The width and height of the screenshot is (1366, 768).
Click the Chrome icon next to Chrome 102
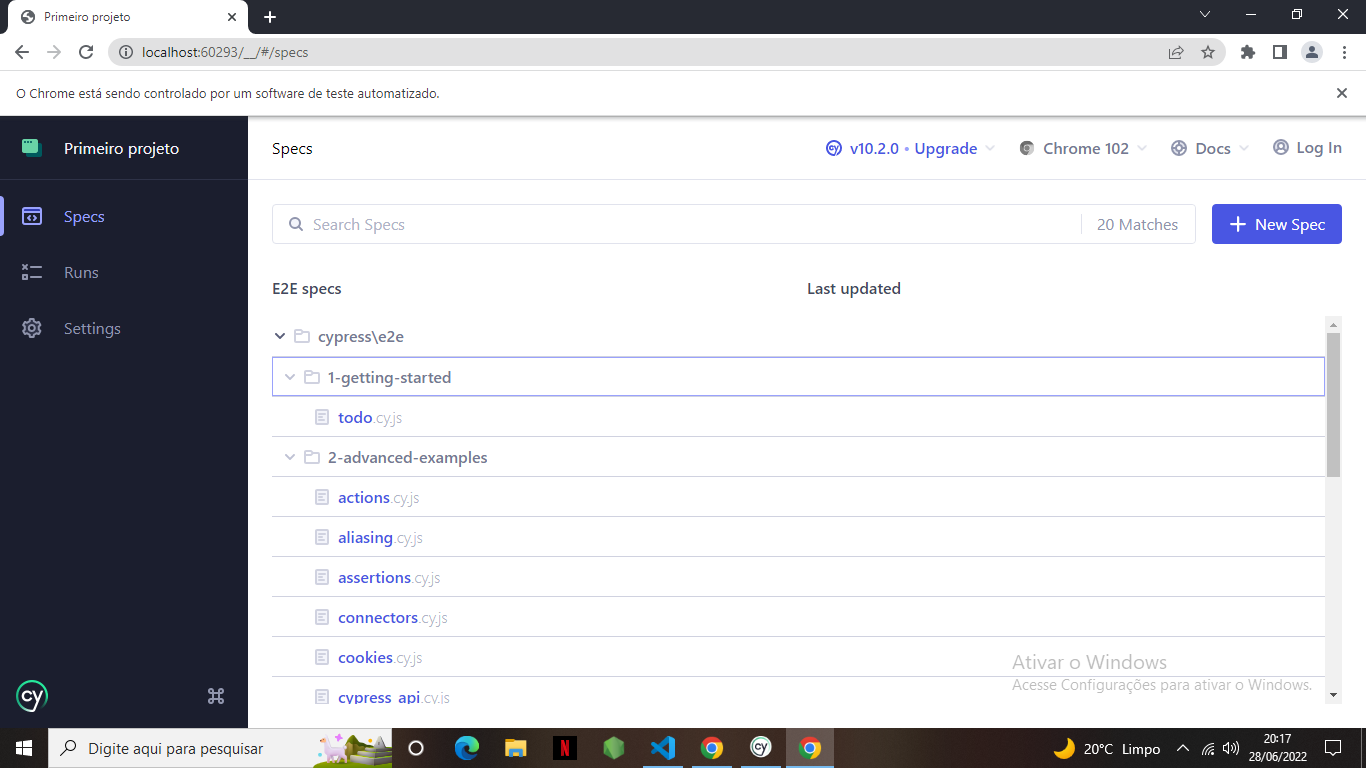[x=1026, y=148]
